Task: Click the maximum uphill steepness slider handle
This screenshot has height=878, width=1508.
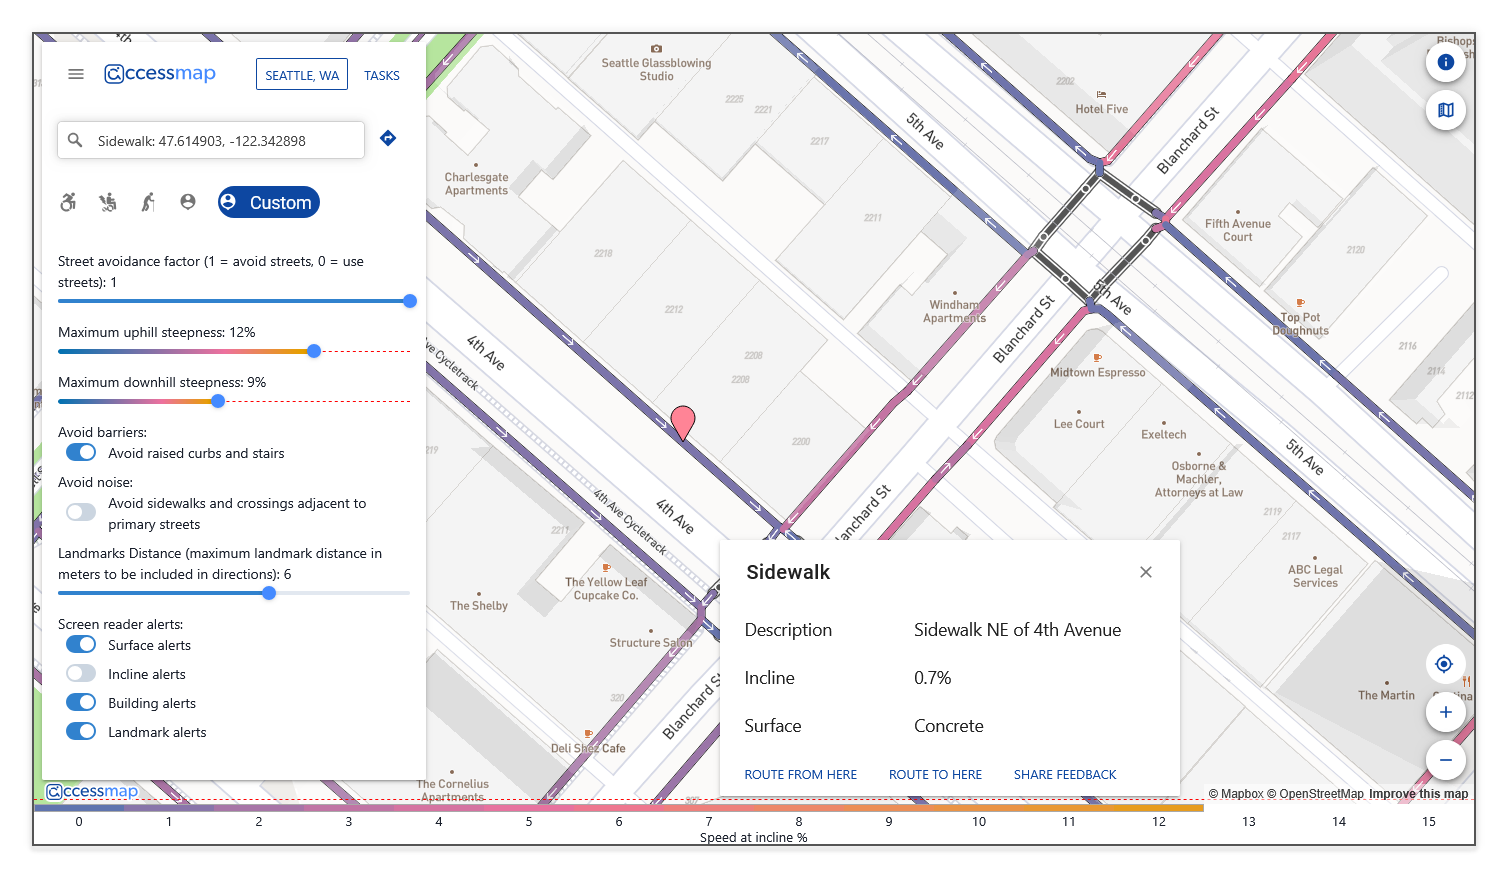Action: [x=314, y=351]
